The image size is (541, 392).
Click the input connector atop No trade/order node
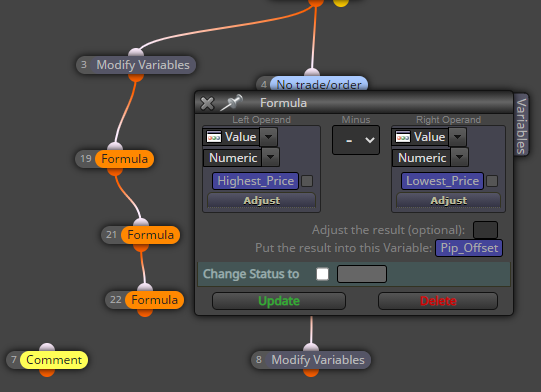(x=312, y=72)
